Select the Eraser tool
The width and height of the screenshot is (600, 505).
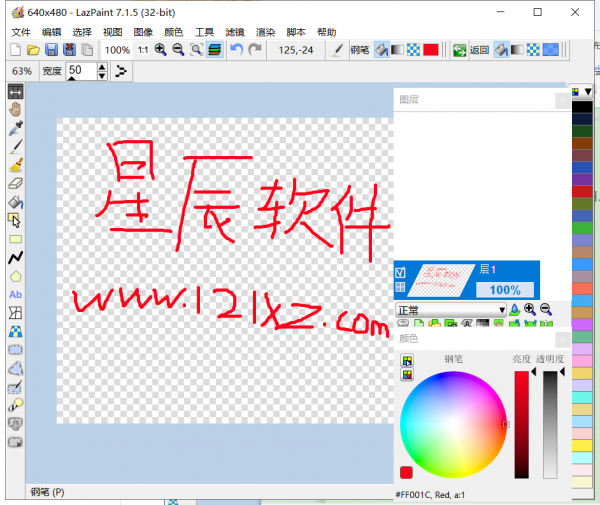pos(15,184)
